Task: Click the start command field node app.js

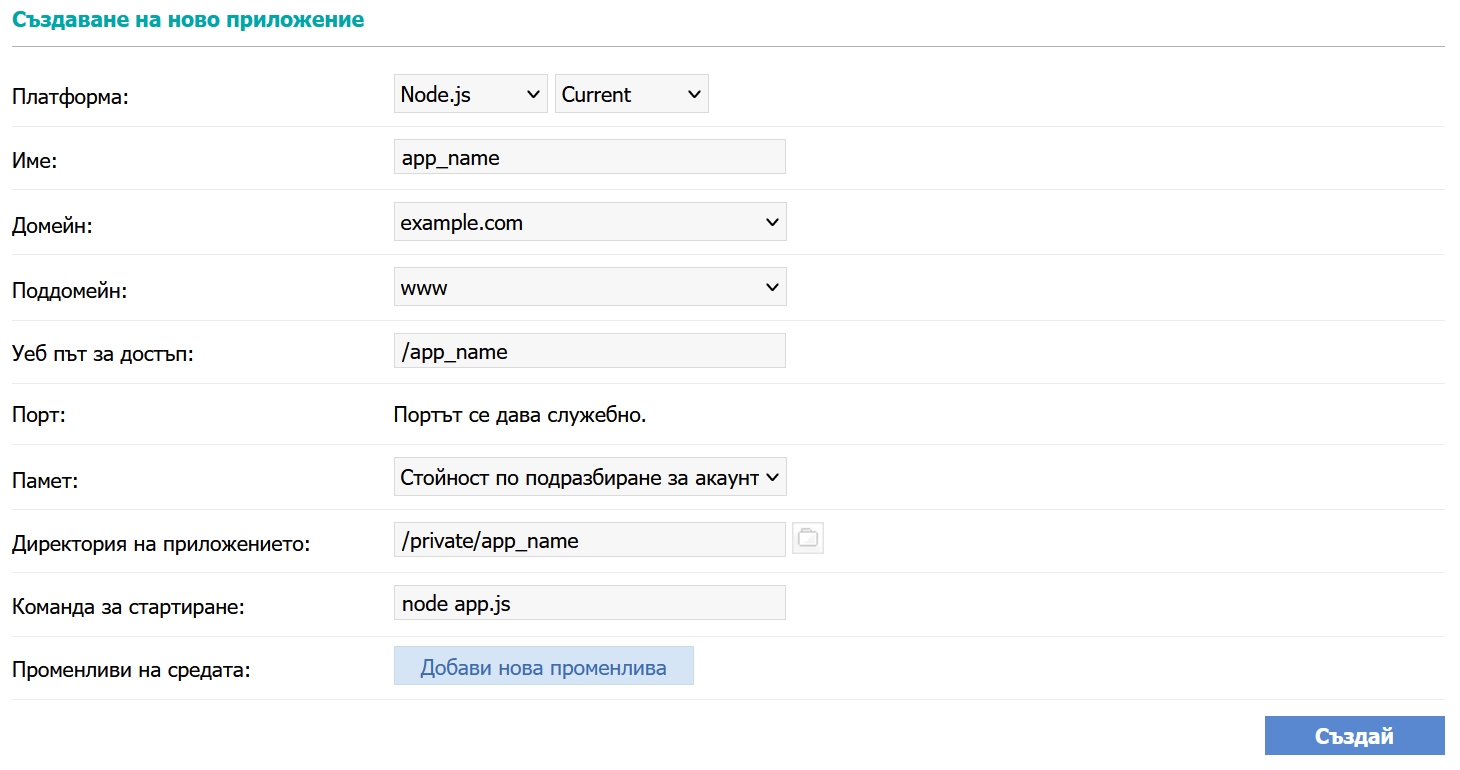Action: click(590, 603)
